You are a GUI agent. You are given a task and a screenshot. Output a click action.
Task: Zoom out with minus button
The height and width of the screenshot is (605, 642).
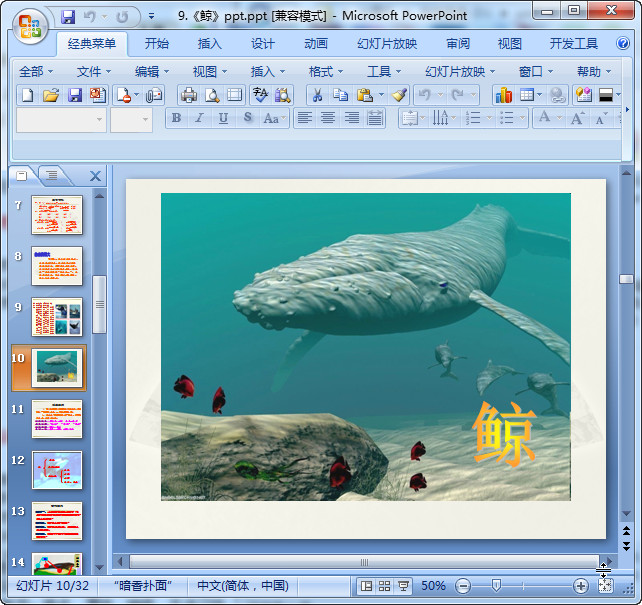[463, 586]
